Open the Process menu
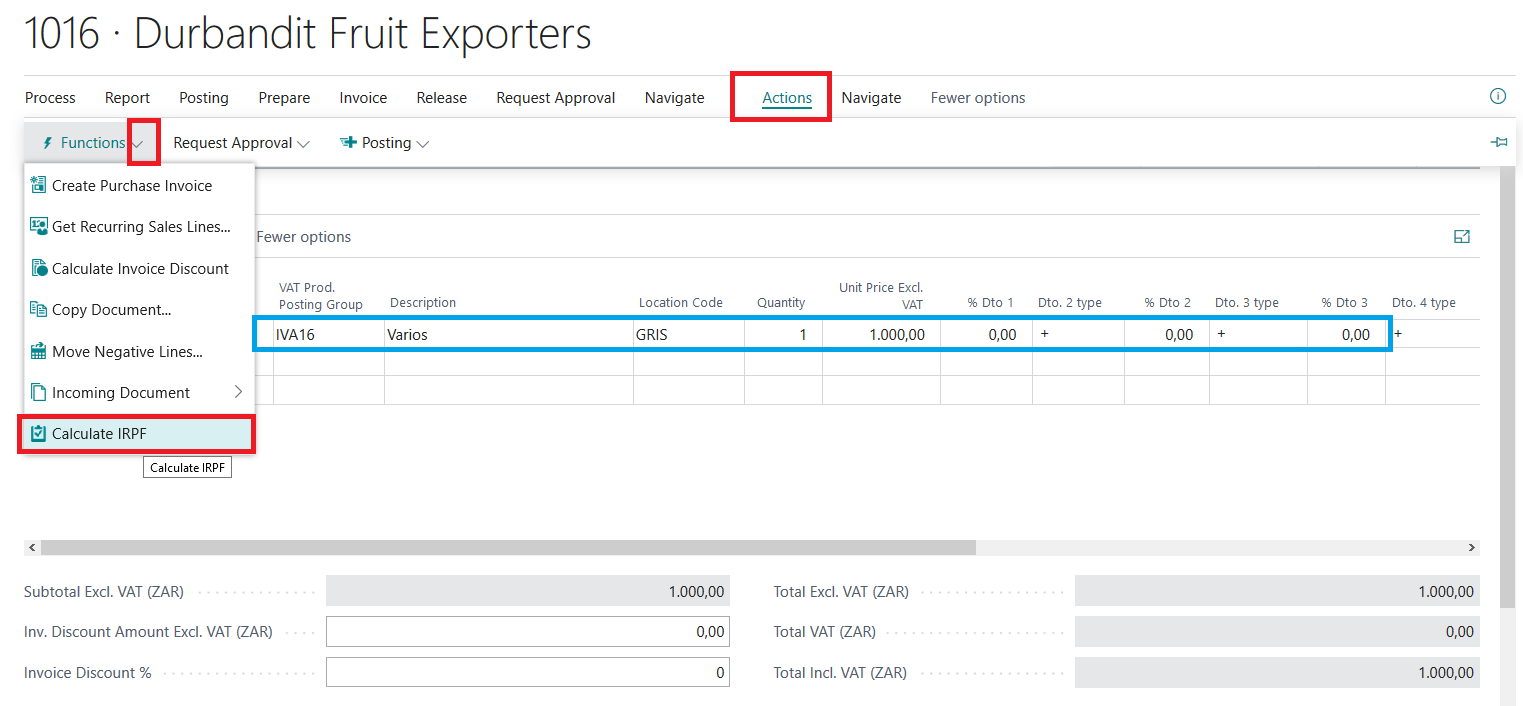1523x706 pixels. point(50,98)
